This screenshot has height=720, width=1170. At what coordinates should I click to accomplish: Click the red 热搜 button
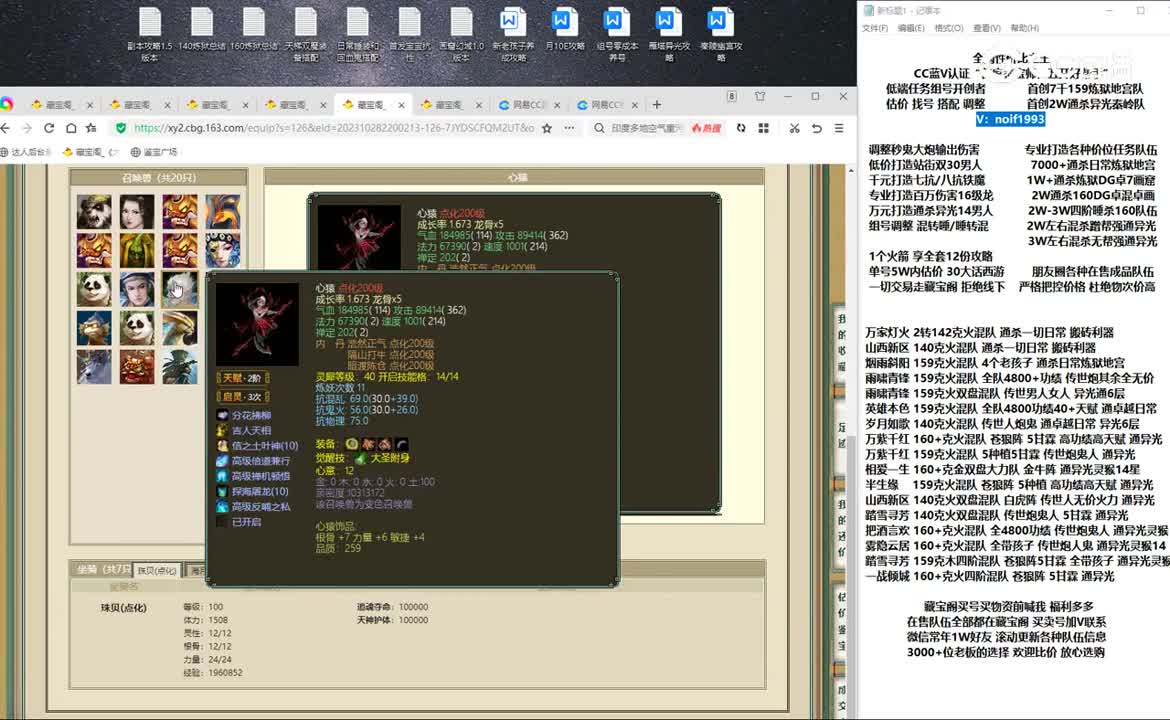click(x=707, y=128)
